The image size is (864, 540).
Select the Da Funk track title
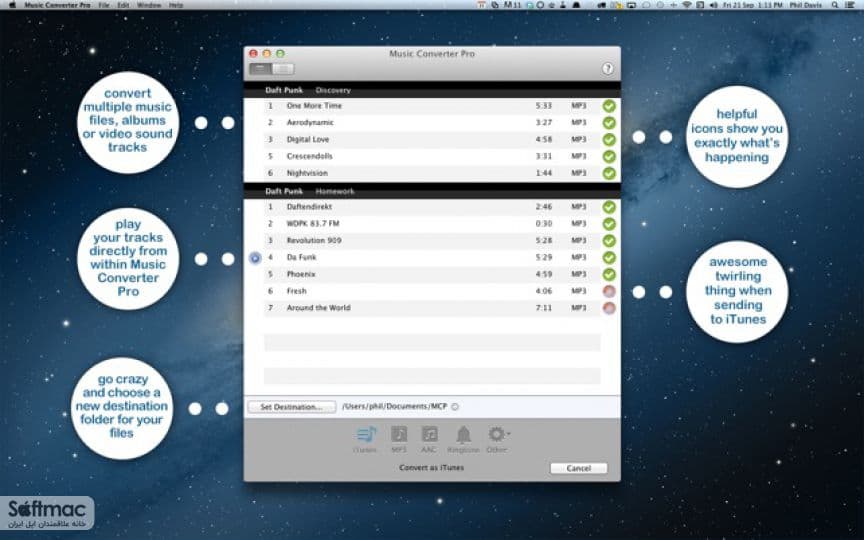[x=301, y=257]
